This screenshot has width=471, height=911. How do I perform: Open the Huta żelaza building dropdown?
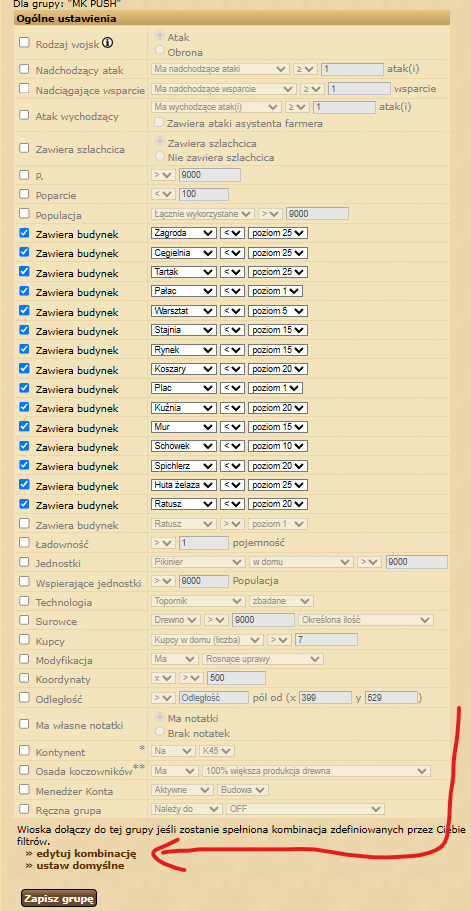coord(183,485)
